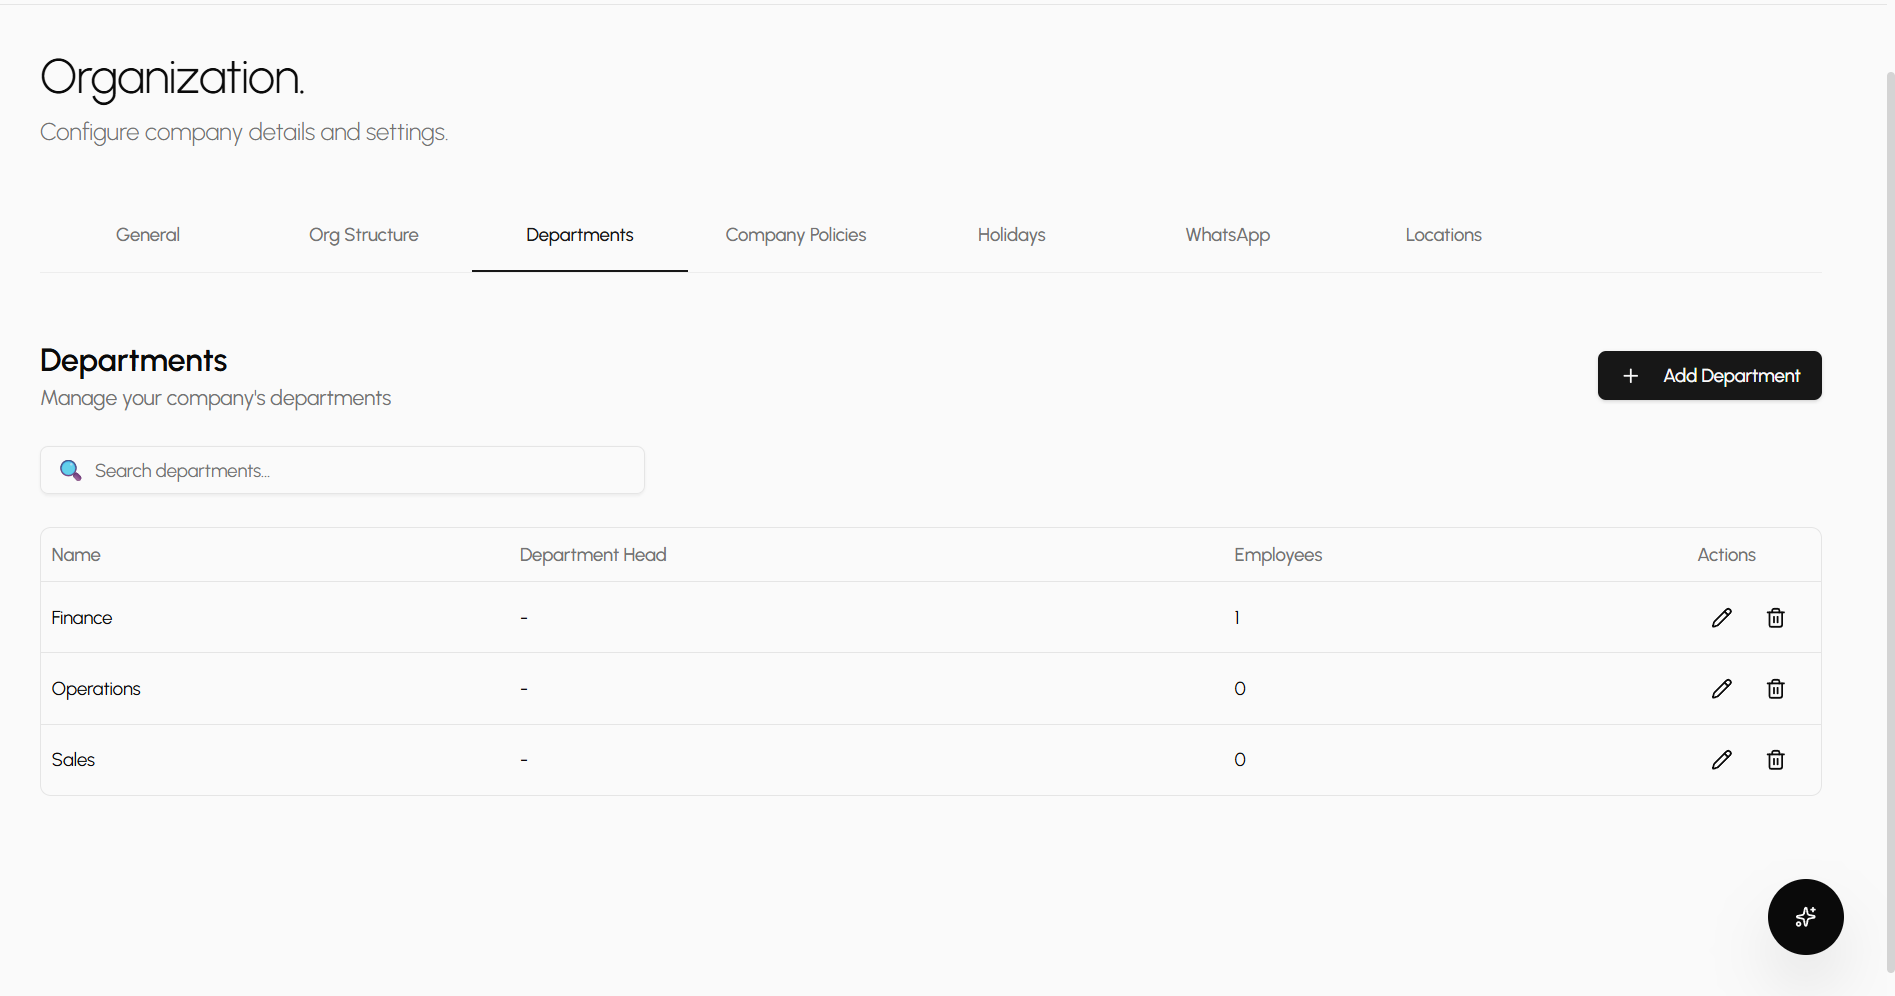Click the Name column header
1895x996 pixels.
[x=76, y=555]
